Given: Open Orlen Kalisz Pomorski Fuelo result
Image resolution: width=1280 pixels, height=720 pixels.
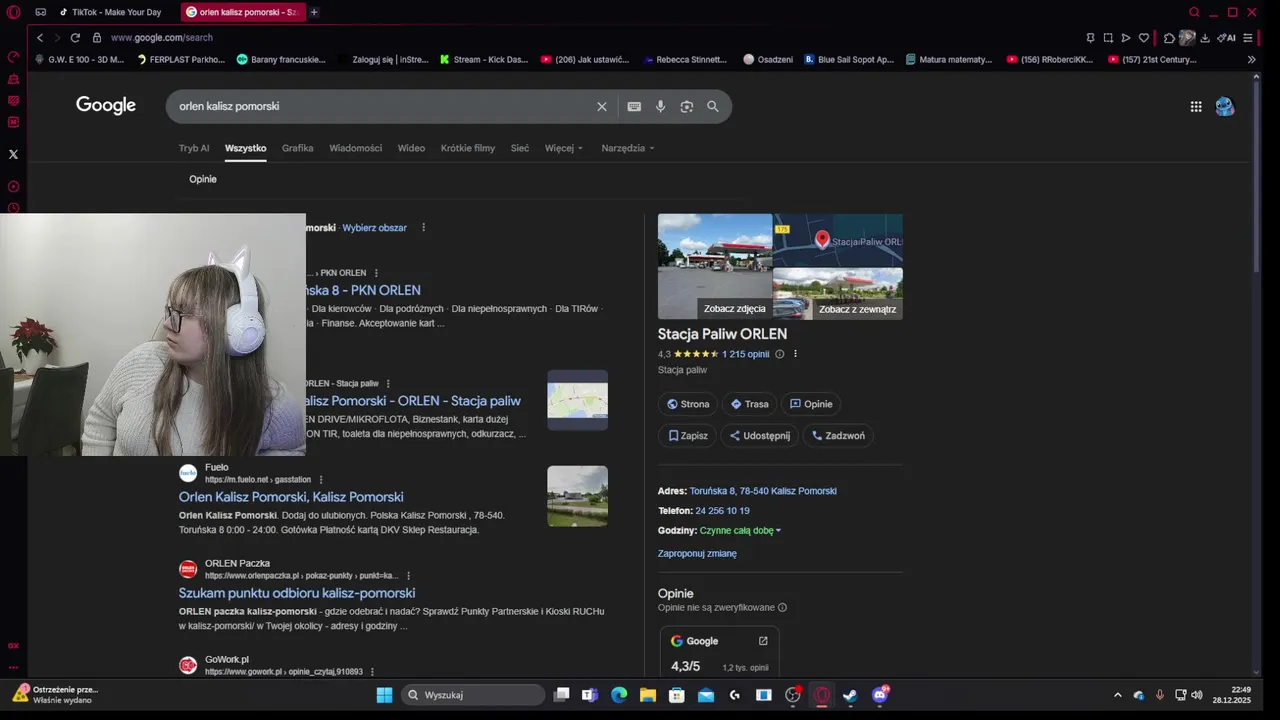Looking at the screenshot, I should click(291, 497).
